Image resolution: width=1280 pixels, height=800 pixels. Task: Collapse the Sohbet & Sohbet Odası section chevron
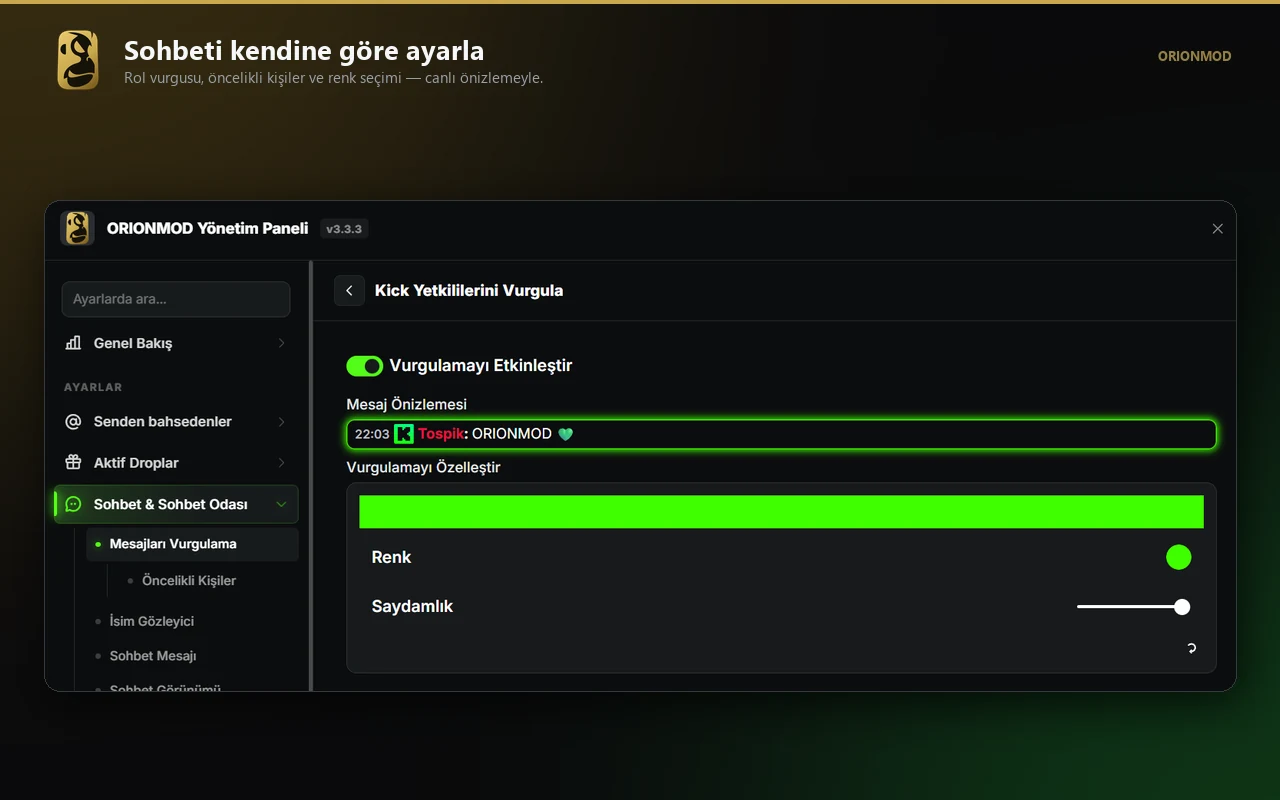pyautogui.click(x=281, y=505)
